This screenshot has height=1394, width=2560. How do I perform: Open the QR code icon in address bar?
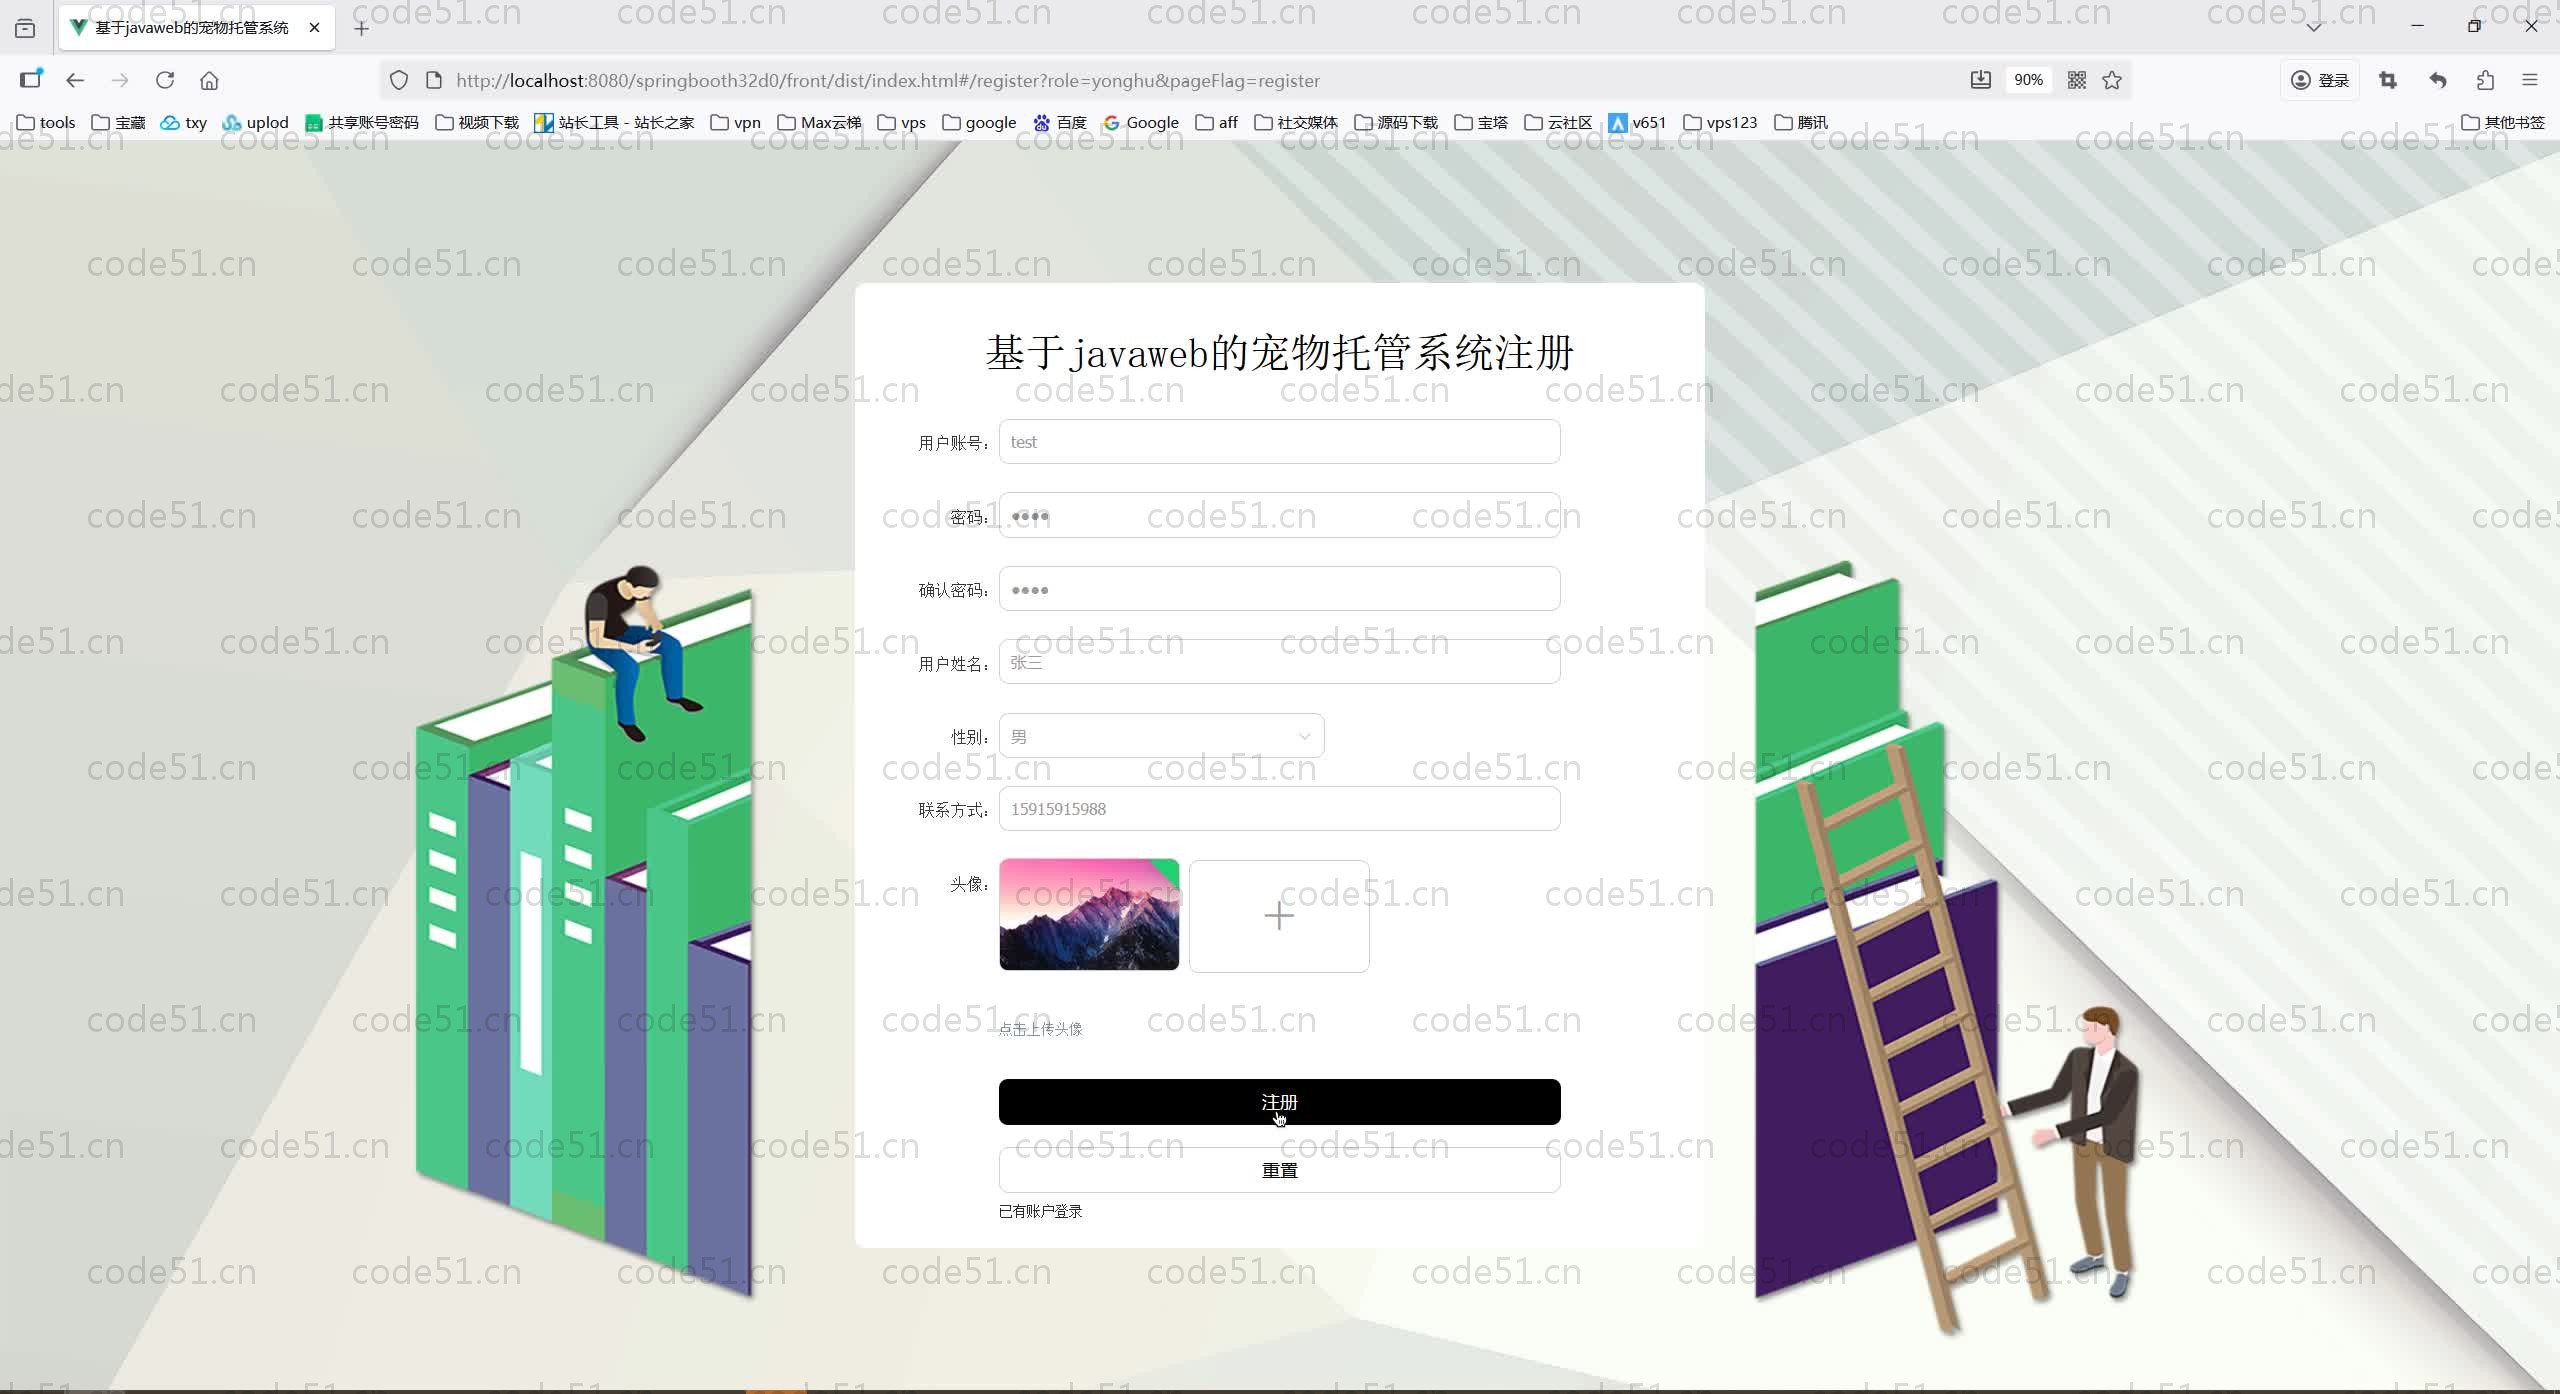point(2077,80)
